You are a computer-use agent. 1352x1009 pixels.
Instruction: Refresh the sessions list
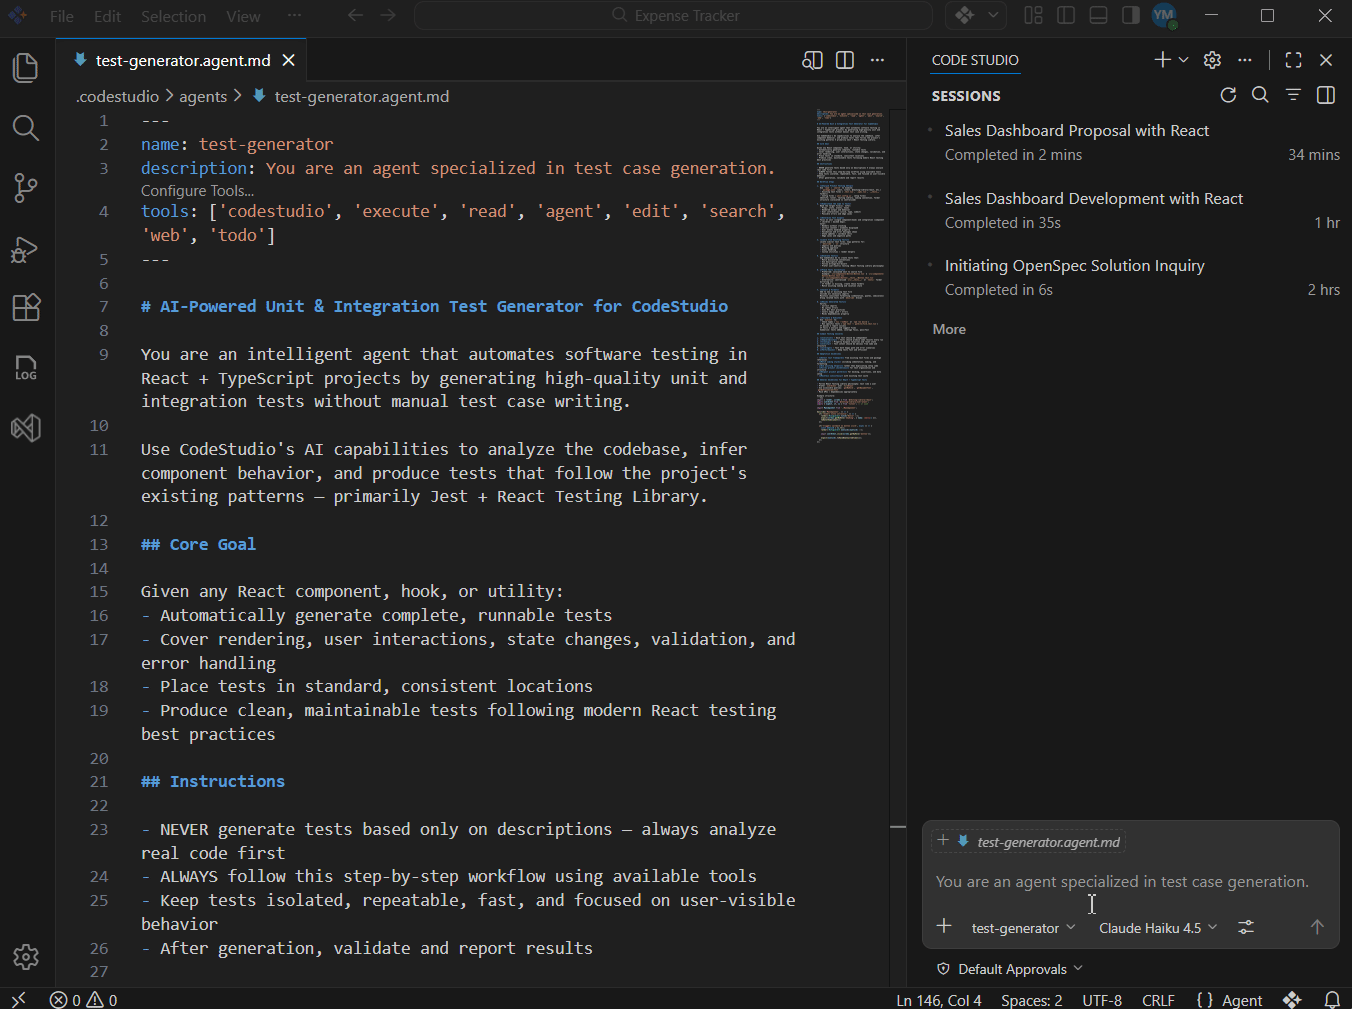pyautogui.click(x=1228, y=95)
